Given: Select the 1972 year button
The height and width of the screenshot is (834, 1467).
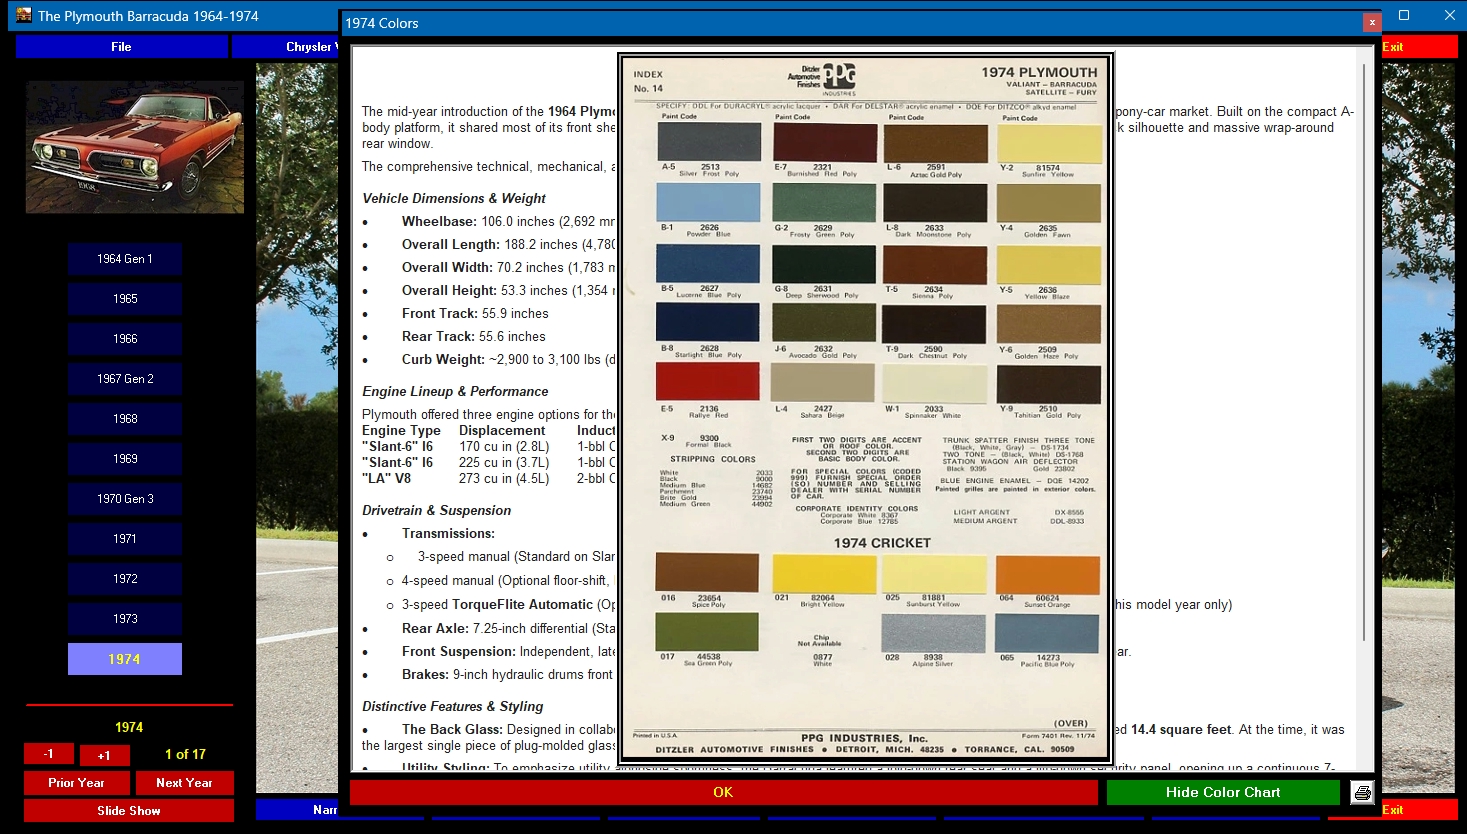Looking at the screenshot, I should click(x=125, y=579).
